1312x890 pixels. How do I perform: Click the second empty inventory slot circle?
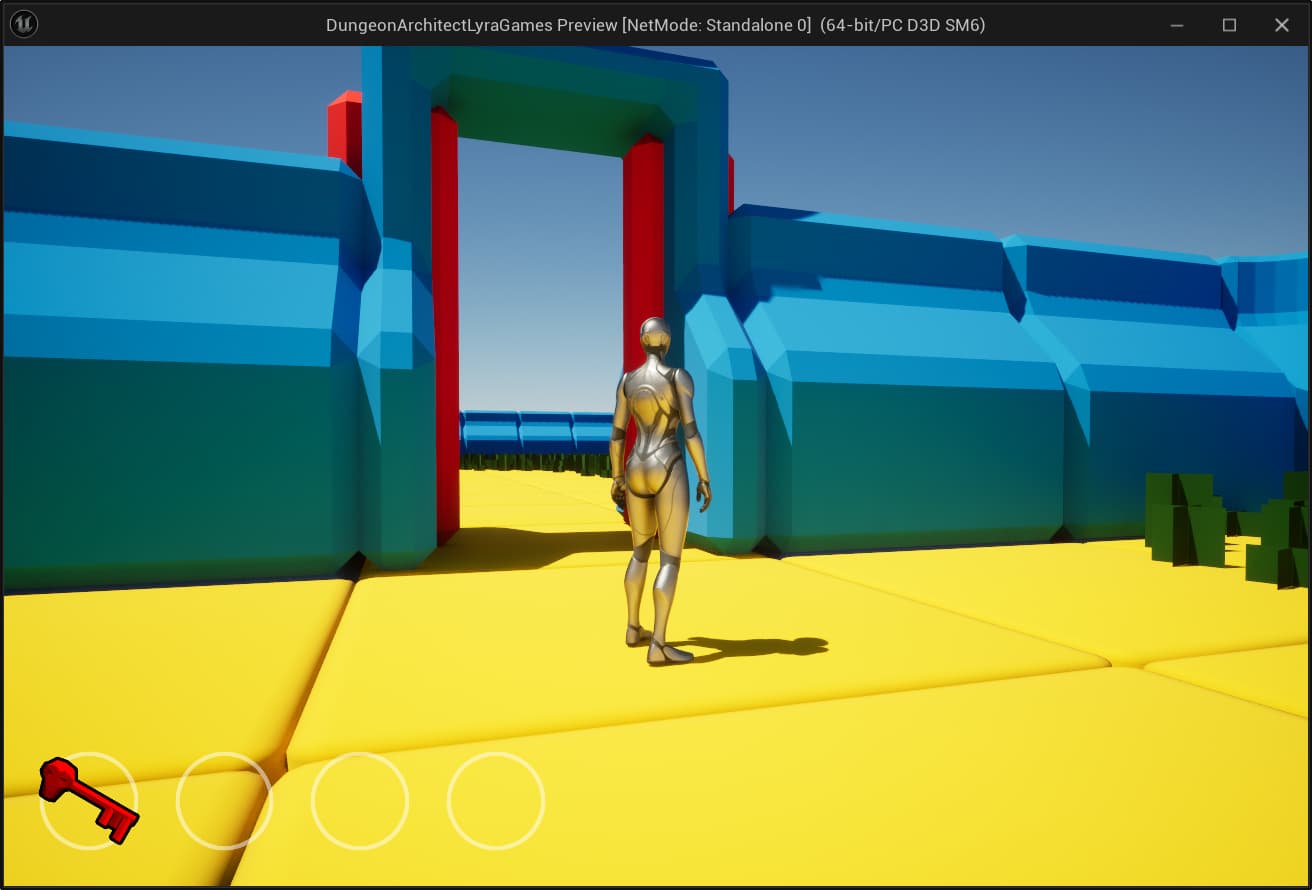pos(224,801)
